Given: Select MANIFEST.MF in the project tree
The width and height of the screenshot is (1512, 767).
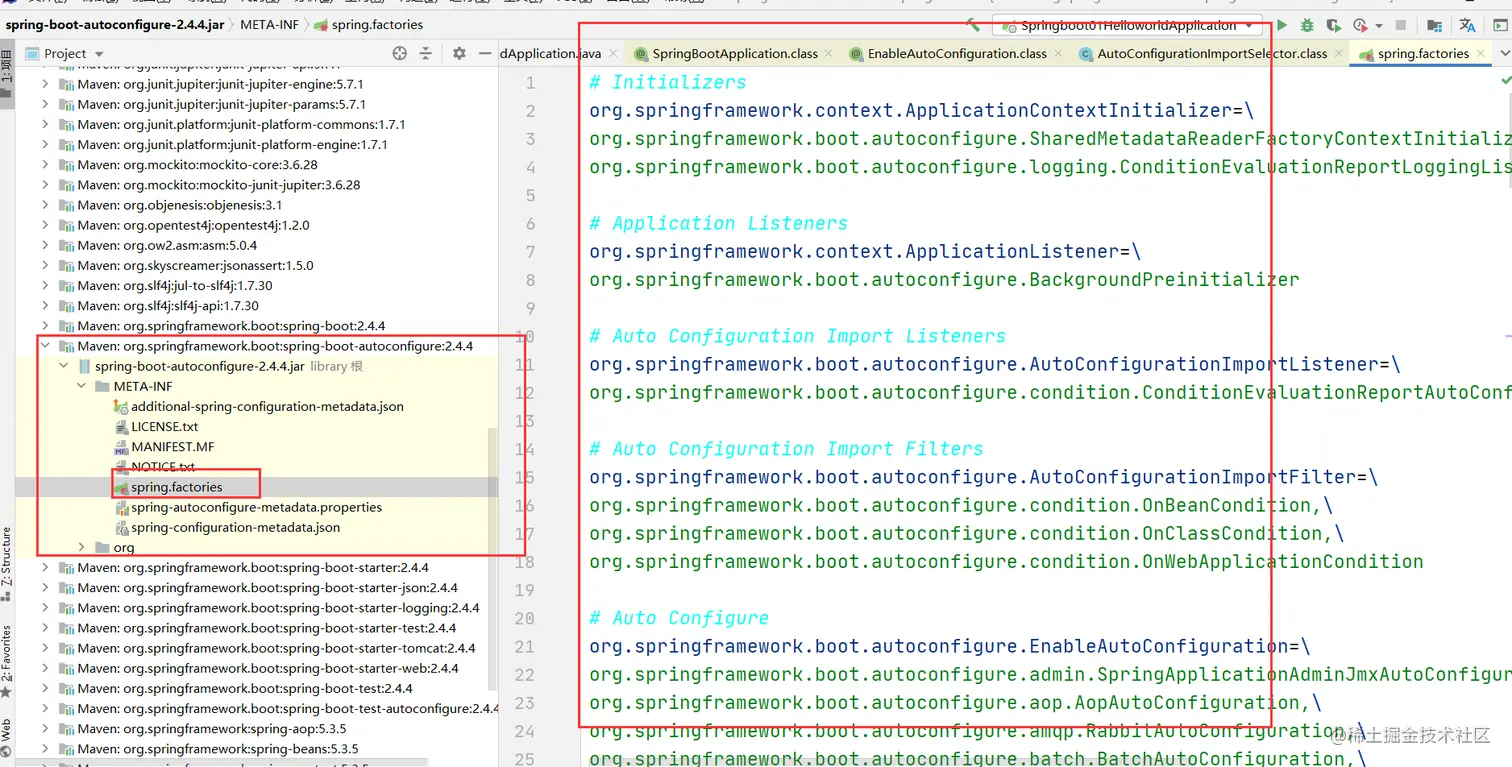Looking at the screenshot, I should coord(172,446).
